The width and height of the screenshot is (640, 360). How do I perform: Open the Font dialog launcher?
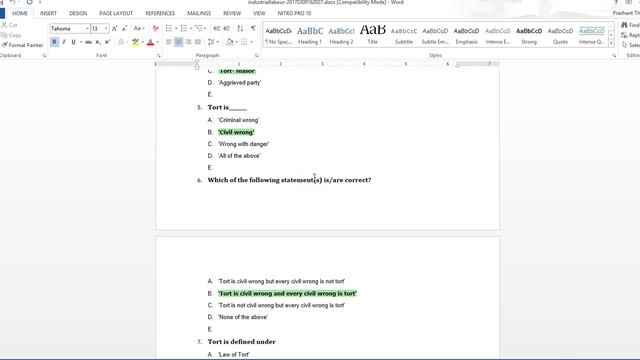point(159,56)
